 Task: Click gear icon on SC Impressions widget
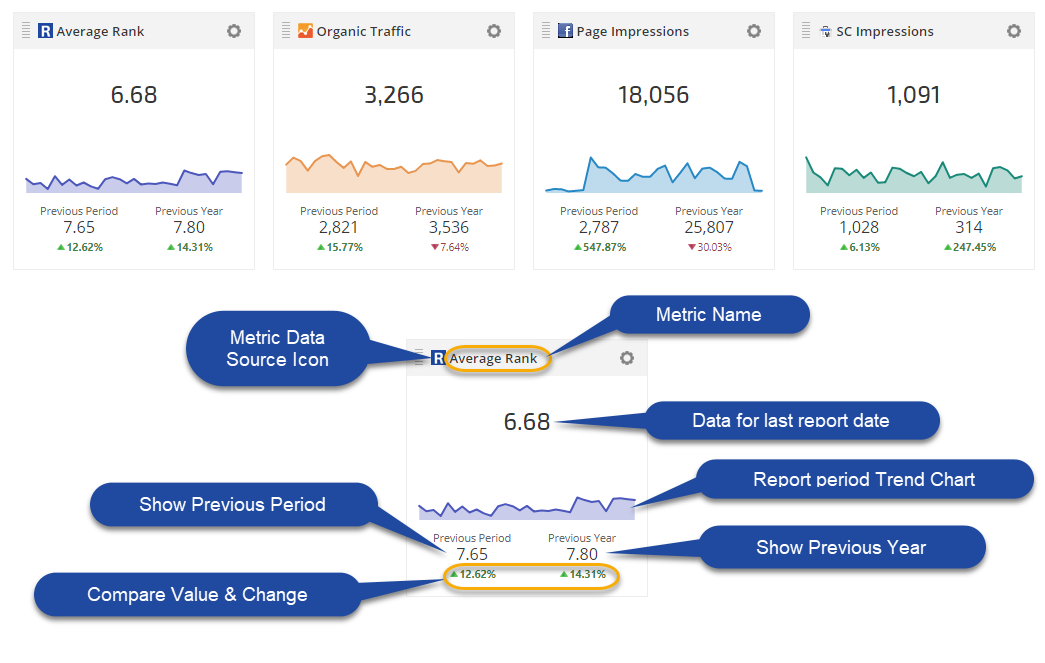tap(1014, 31)
